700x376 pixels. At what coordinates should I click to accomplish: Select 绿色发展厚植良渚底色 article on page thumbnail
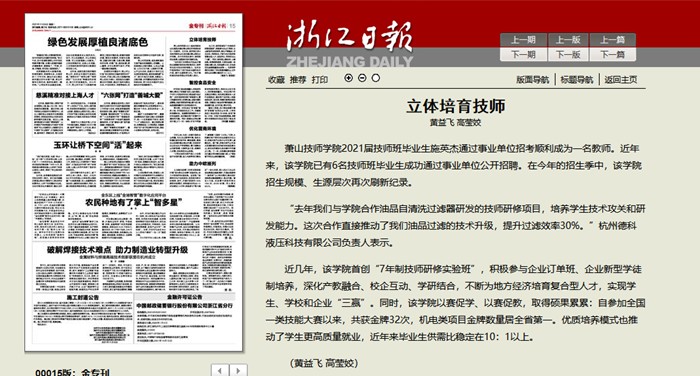(x=98, y=42)
